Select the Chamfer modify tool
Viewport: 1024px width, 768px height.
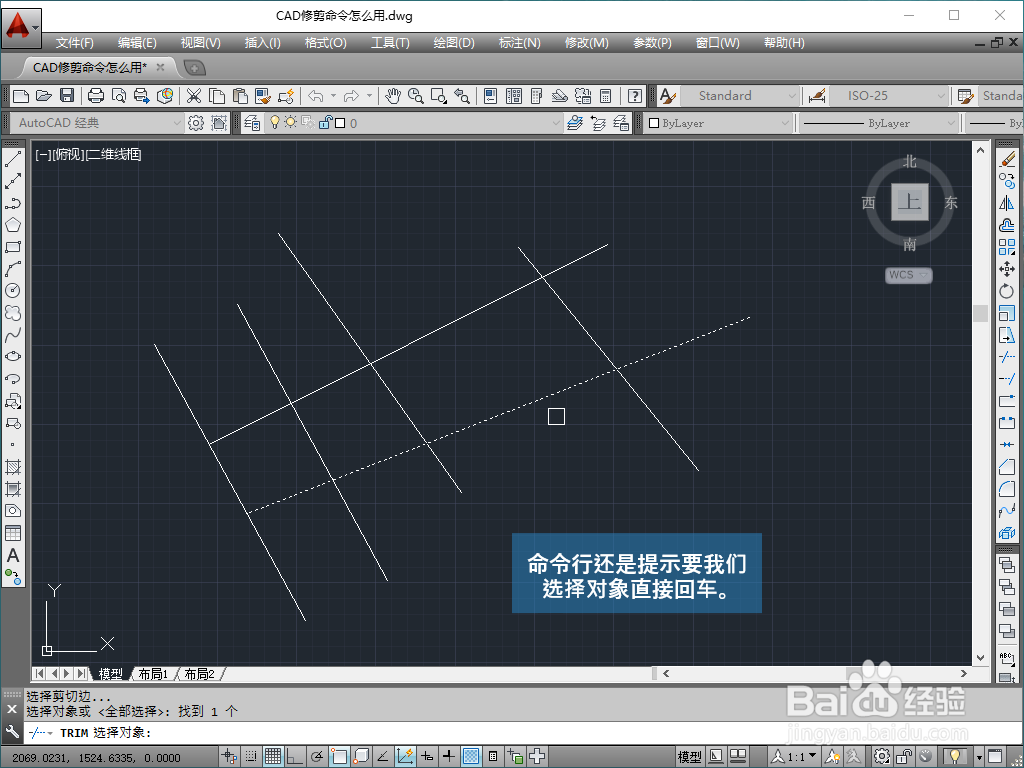pos(1007,467)
